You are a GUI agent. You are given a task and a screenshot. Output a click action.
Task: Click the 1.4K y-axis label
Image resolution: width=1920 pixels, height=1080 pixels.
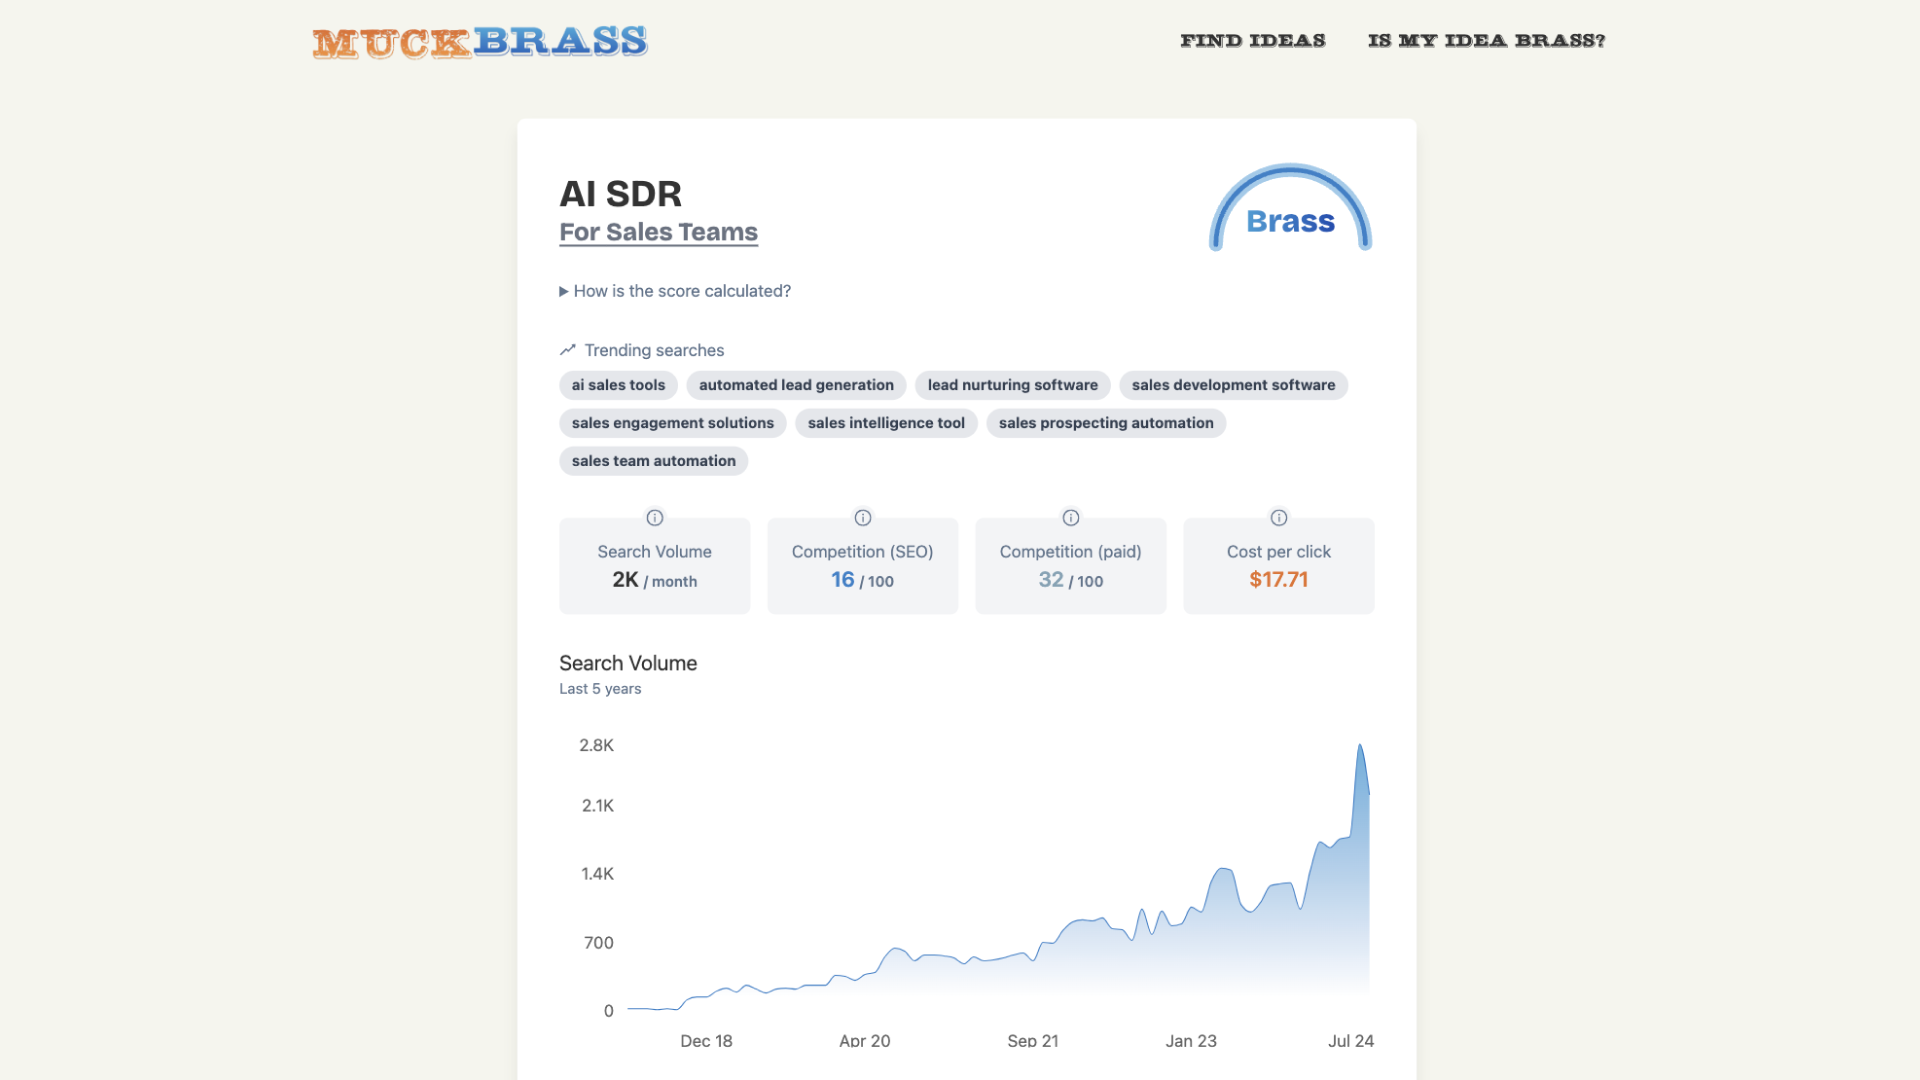[x=597, y=874]
